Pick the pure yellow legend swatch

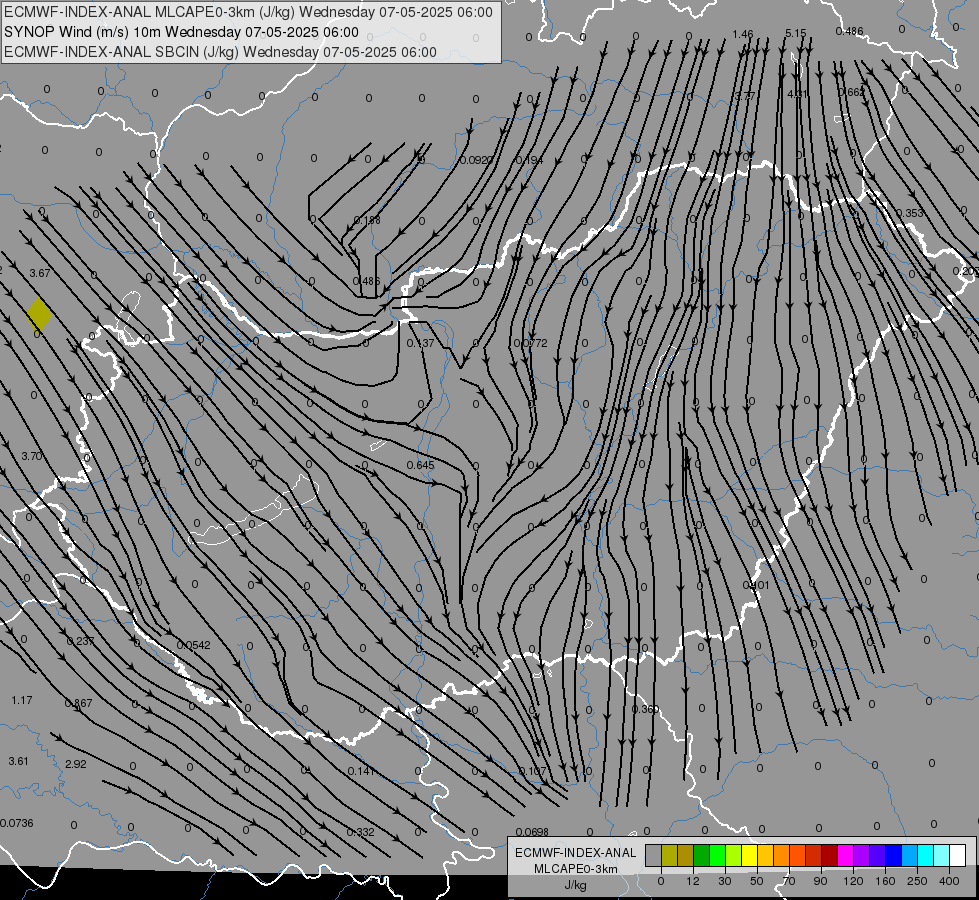749,855
